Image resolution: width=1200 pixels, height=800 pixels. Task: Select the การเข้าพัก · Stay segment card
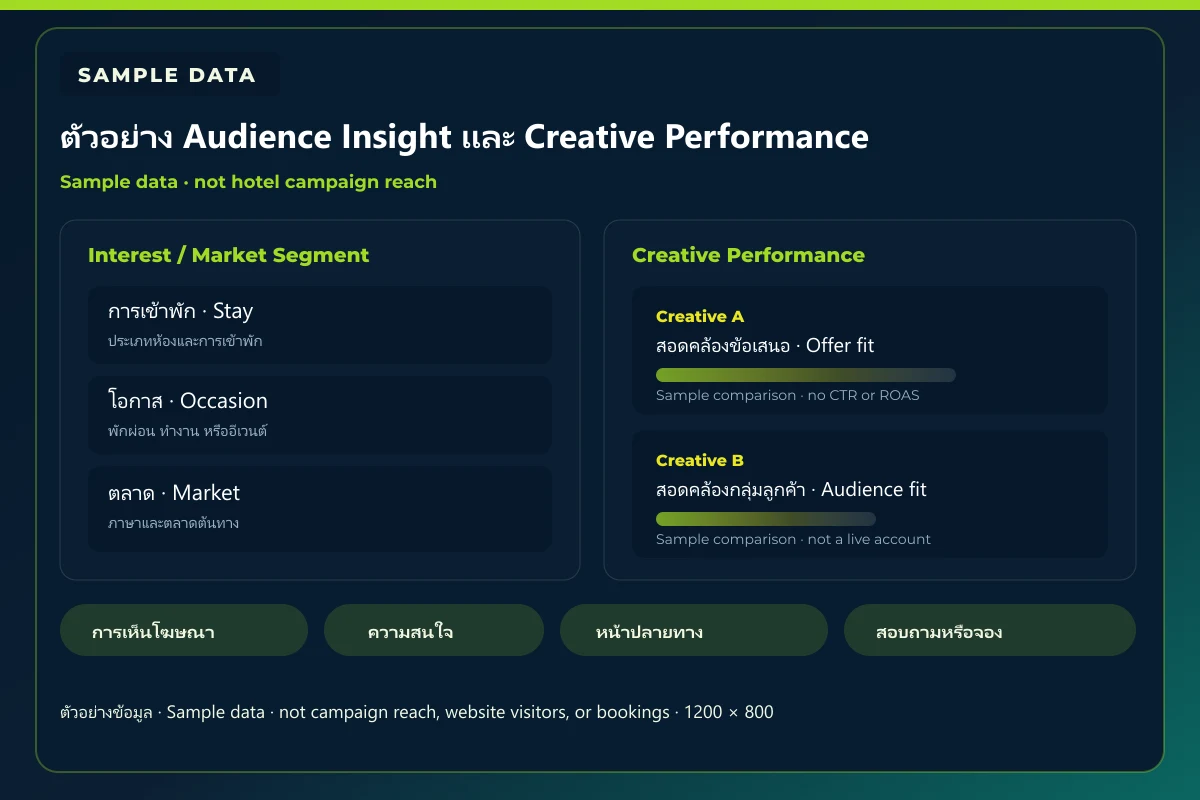[320, 325]
